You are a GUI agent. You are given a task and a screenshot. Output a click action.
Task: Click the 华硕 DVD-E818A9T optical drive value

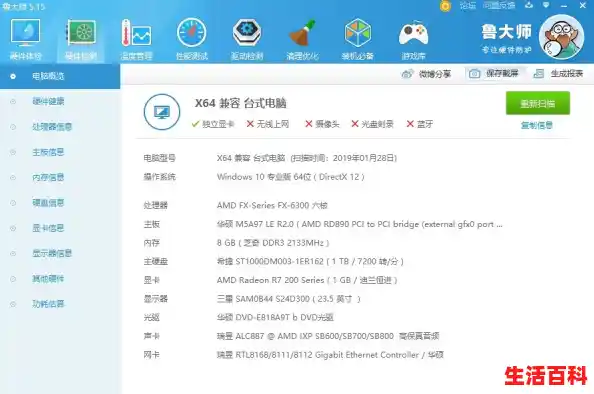click(x=275, y=317)
